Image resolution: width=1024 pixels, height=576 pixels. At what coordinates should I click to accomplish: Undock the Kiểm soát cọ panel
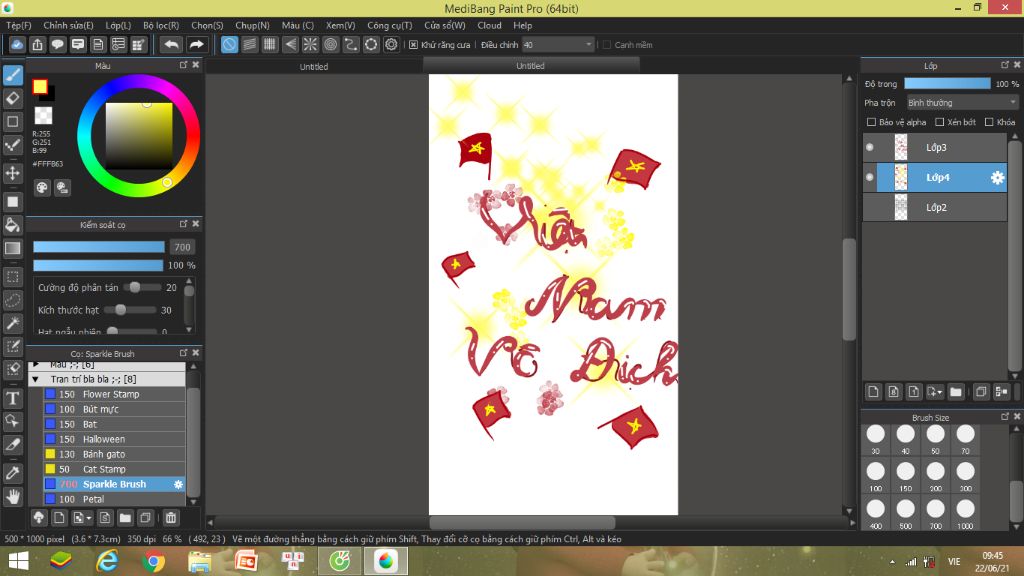coord(184,224)
